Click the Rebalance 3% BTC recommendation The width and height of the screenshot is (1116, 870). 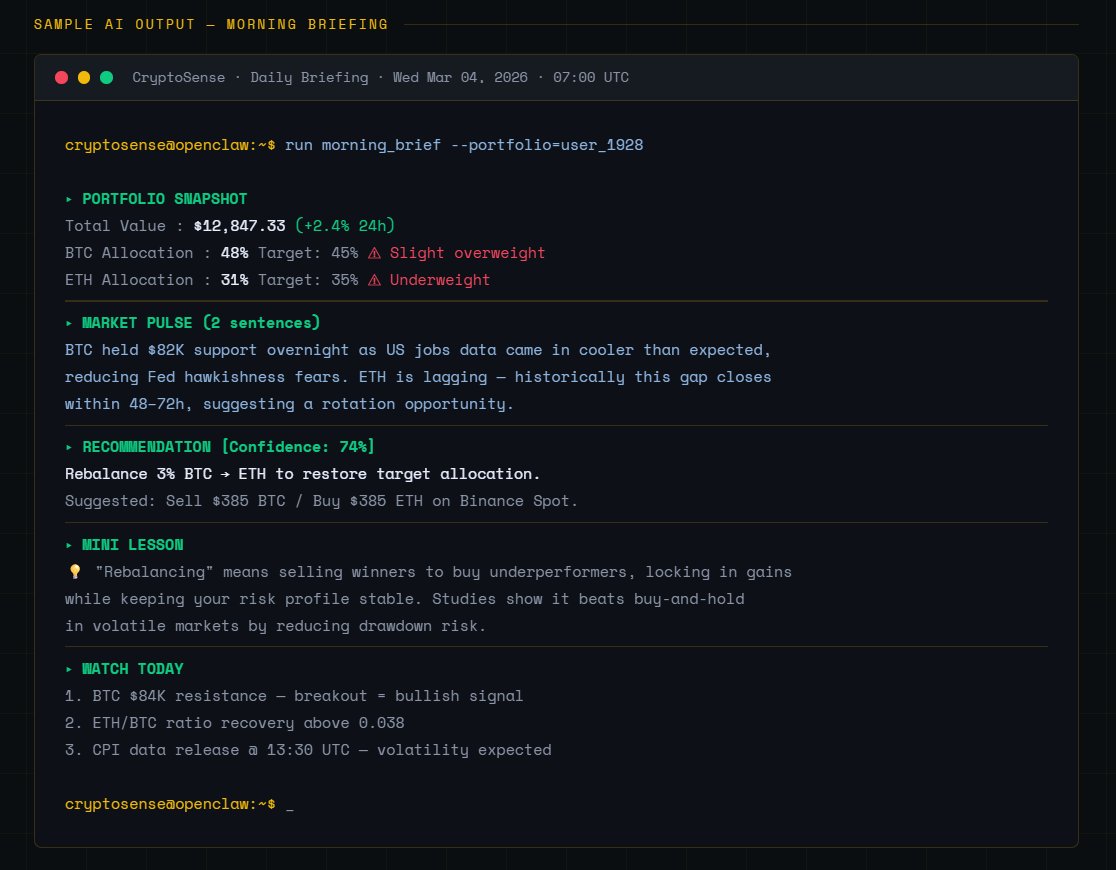(x=300, y=473)
